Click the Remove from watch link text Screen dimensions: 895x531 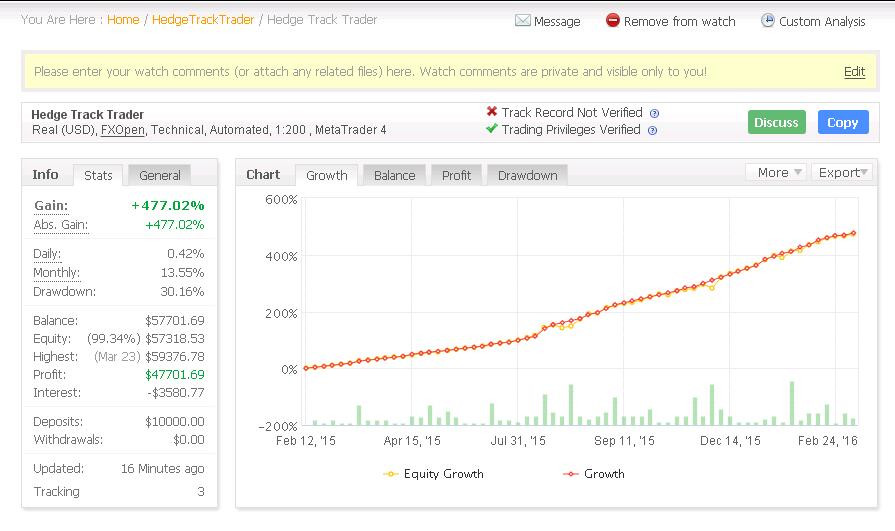[679, 22]
